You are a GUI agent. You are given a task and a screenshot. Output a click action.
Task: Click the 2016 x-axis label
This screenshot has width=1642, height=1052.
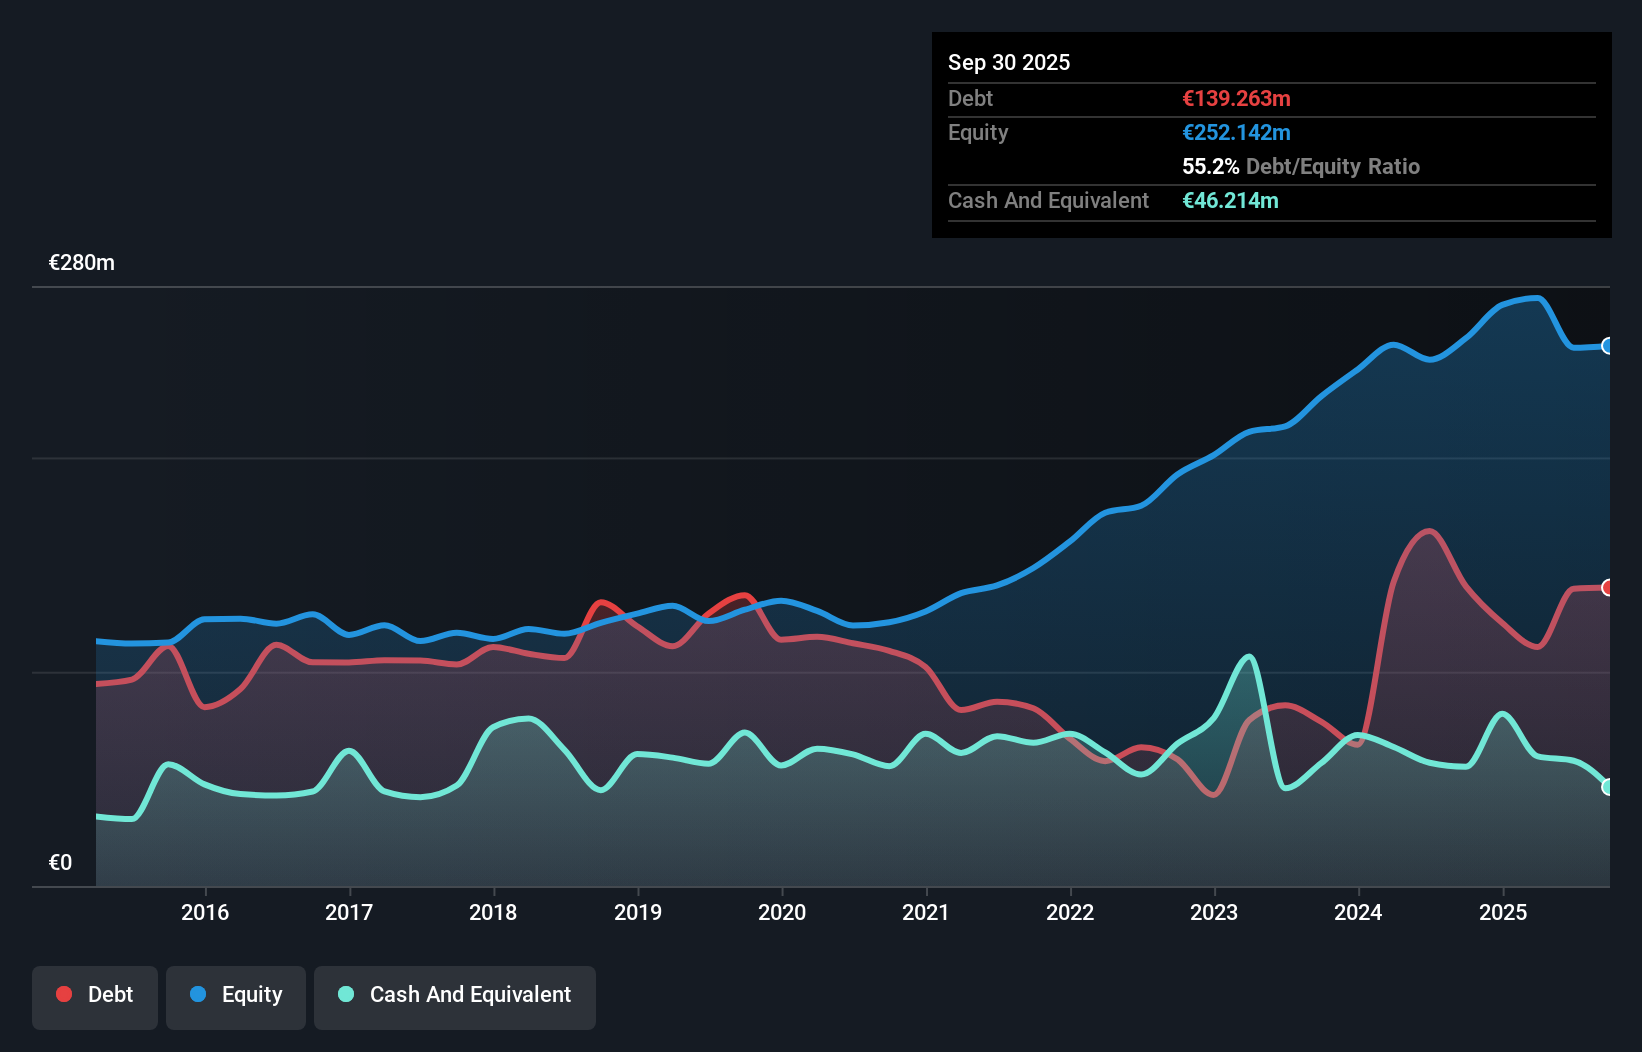(x=205, y=912)
